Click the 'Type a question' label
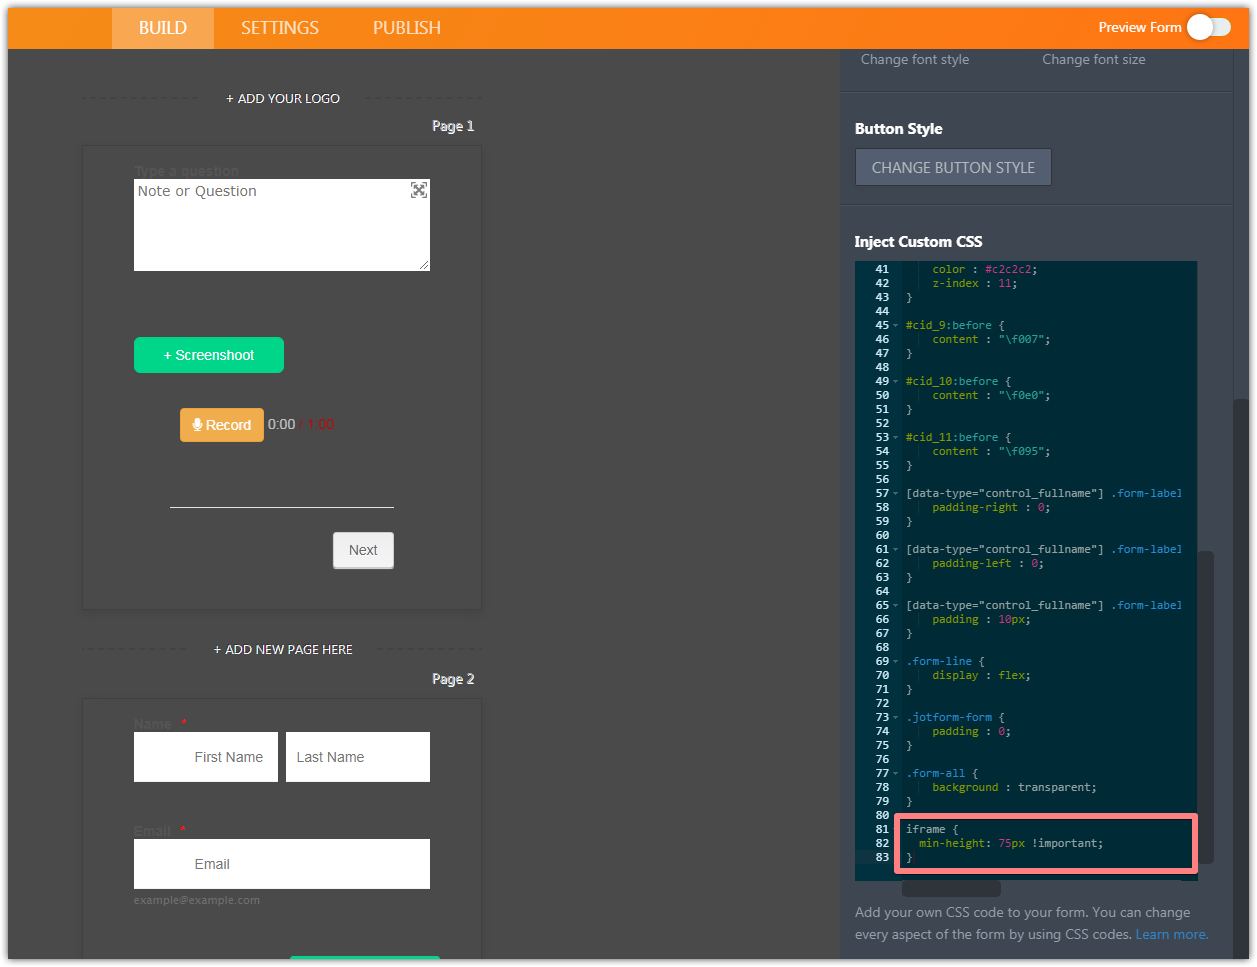 pos(186,171)
